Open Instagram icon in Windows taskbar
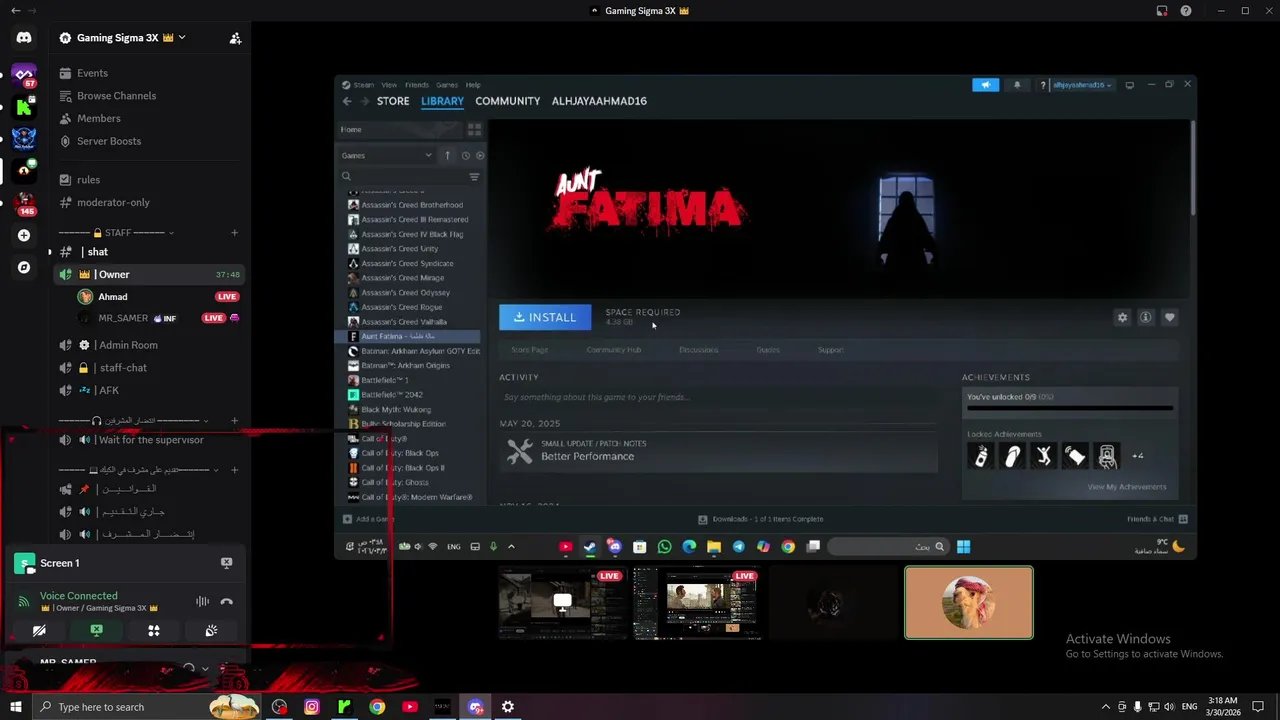Screen dimensions: 1280x720 311,707
